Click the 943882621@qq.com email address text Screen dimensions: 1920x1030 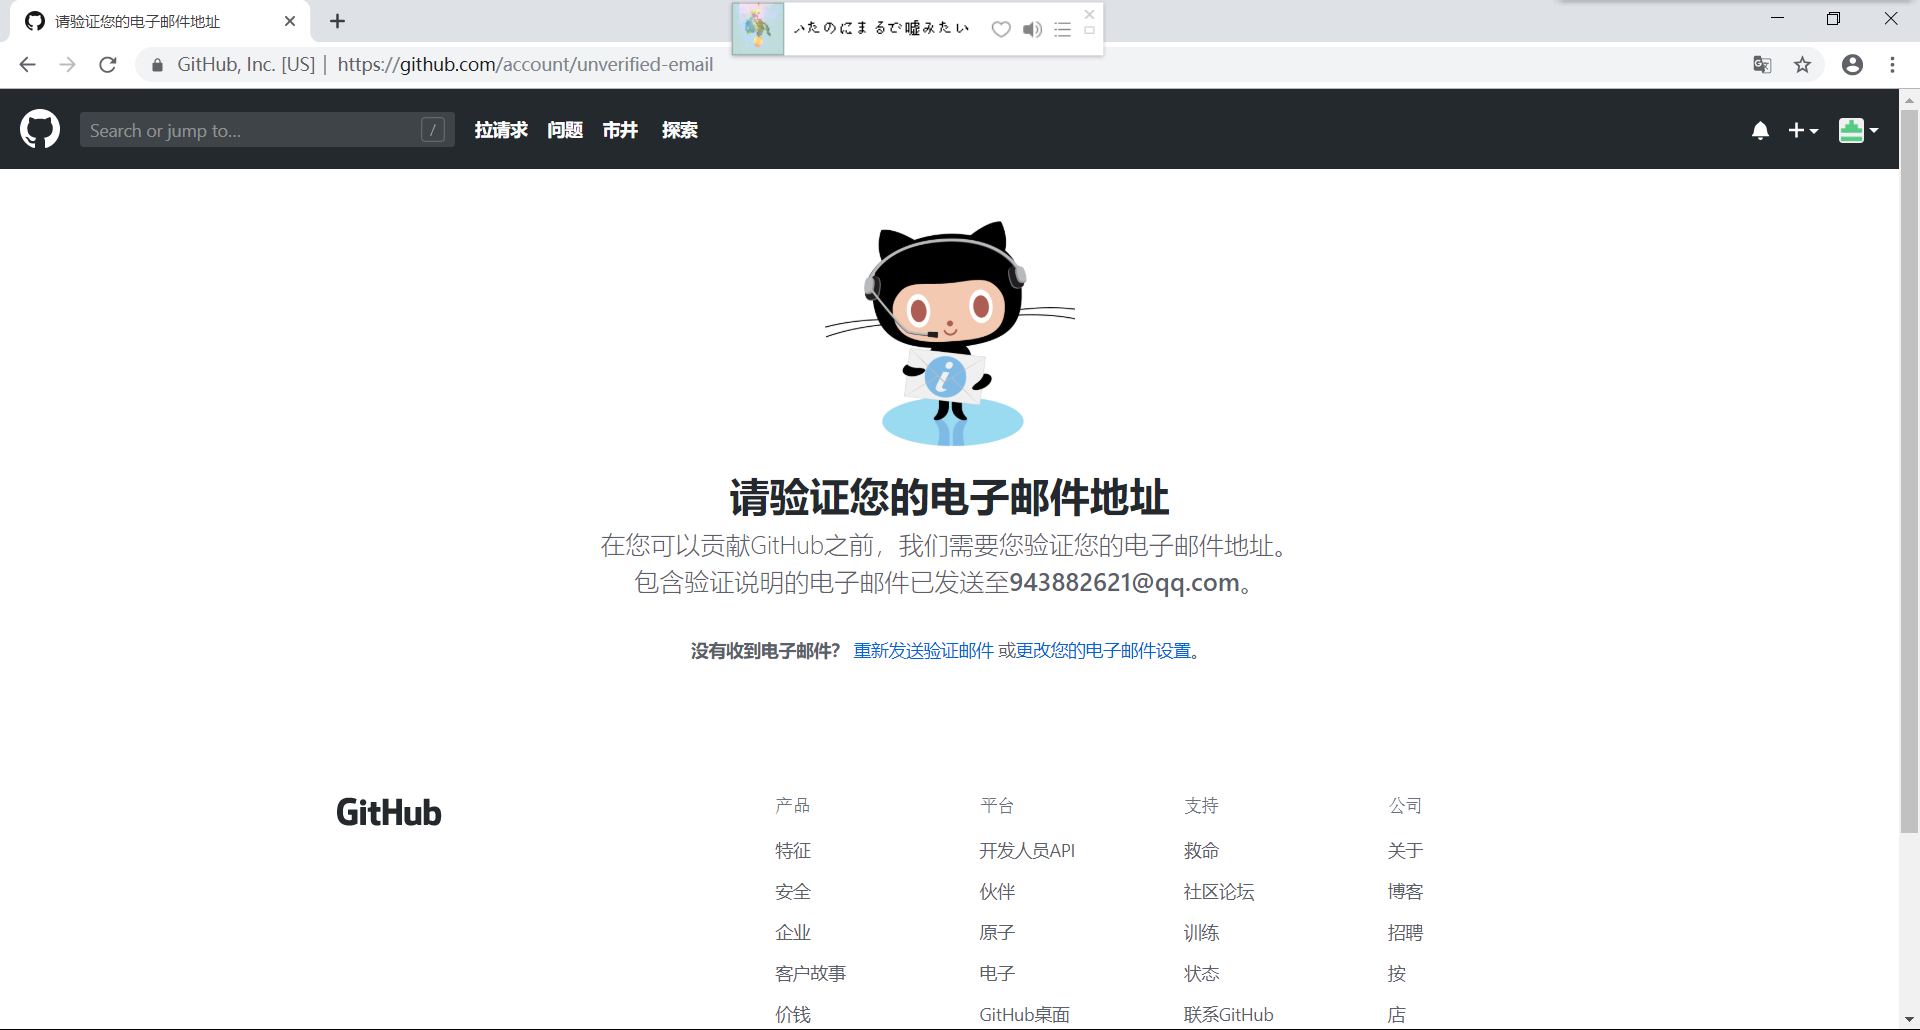pyautogui.click(x=1125, y=582)
